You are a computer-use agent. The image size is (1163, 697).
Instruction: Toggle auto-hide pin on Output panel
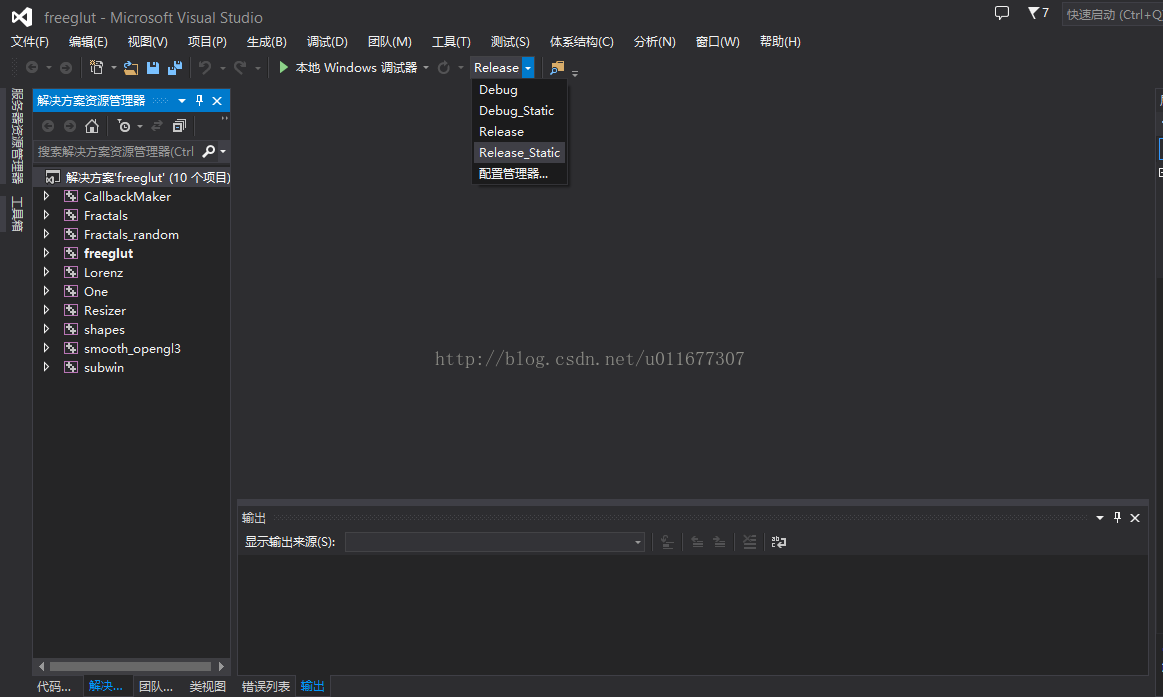(1117, 518)
